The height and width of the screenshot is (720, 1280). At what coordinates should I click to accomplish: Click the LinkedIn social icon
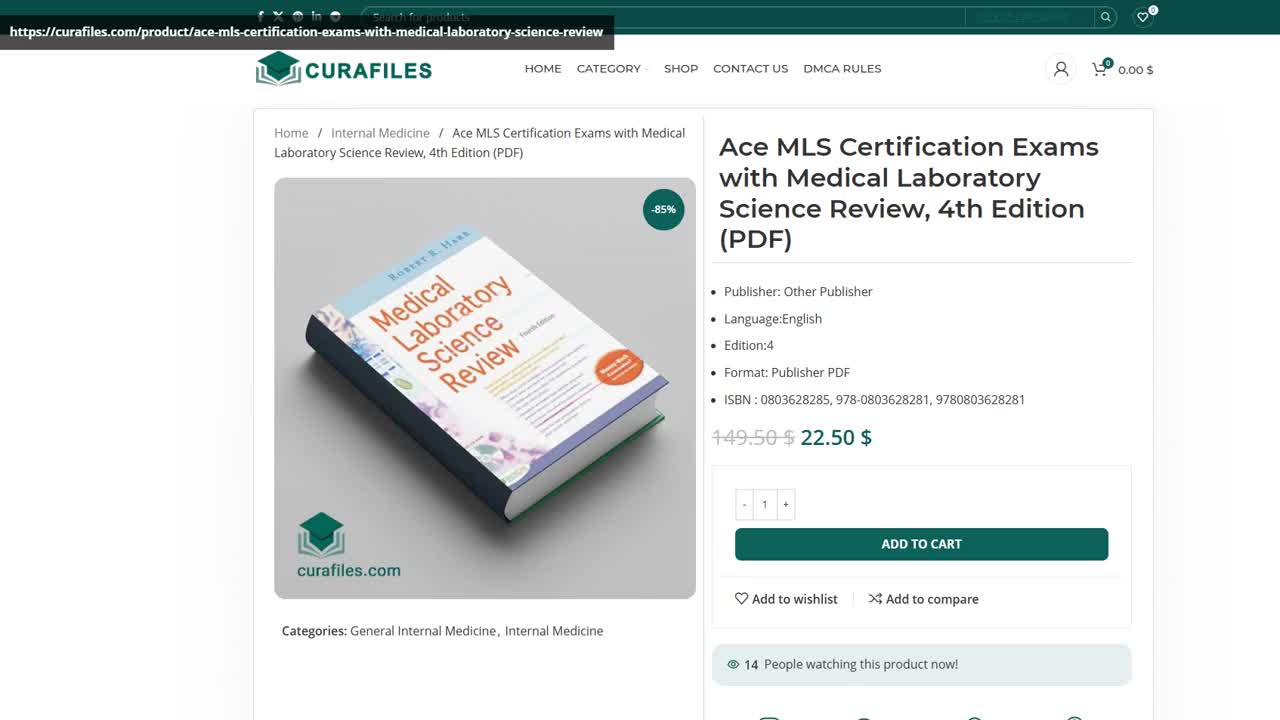pos(316,16)
